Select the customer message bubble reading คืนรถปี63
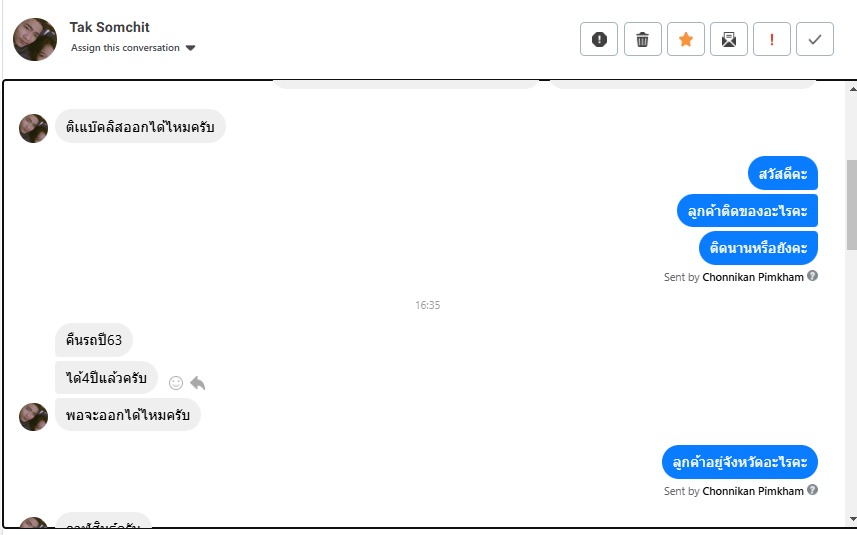Viewport: 857px width, 535px height. tap(94, 340)
